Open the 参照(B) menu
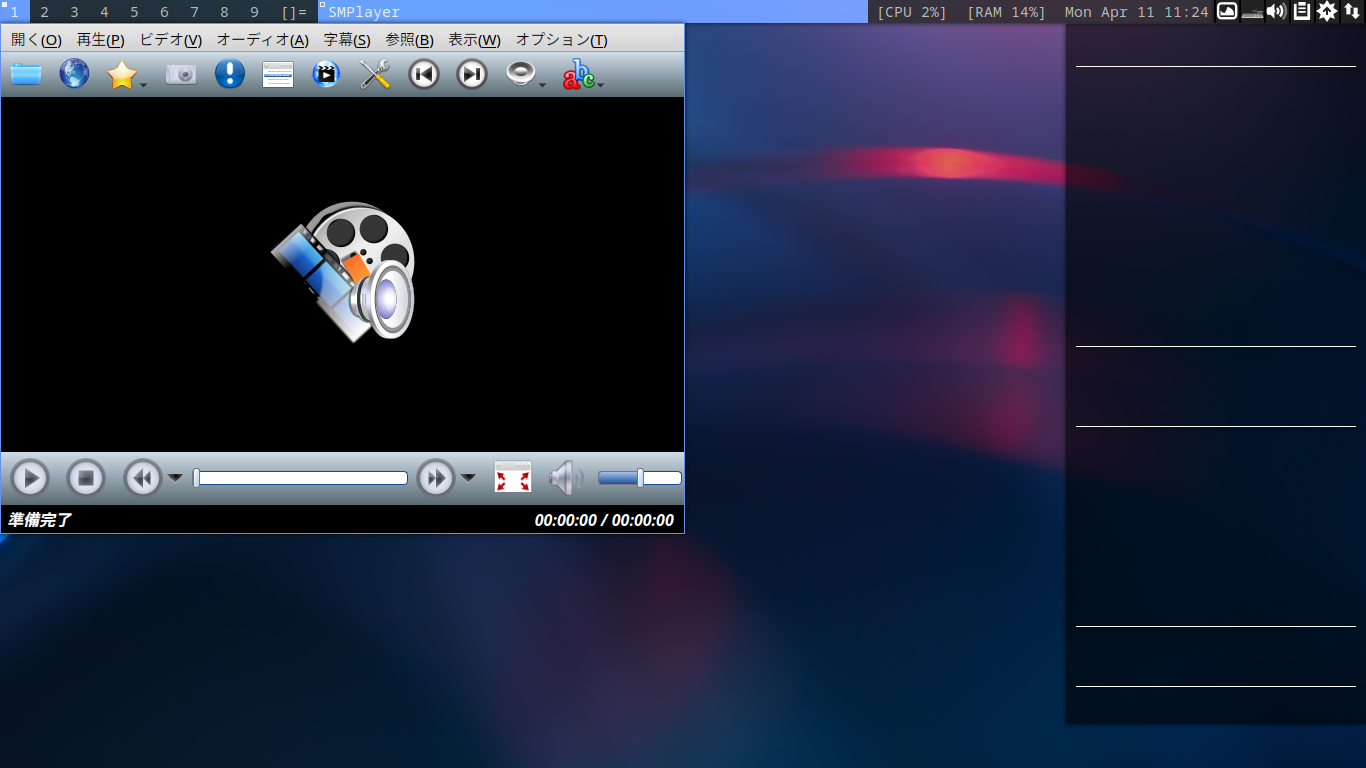Screen dimensions: 1366x768 point(409,40)
